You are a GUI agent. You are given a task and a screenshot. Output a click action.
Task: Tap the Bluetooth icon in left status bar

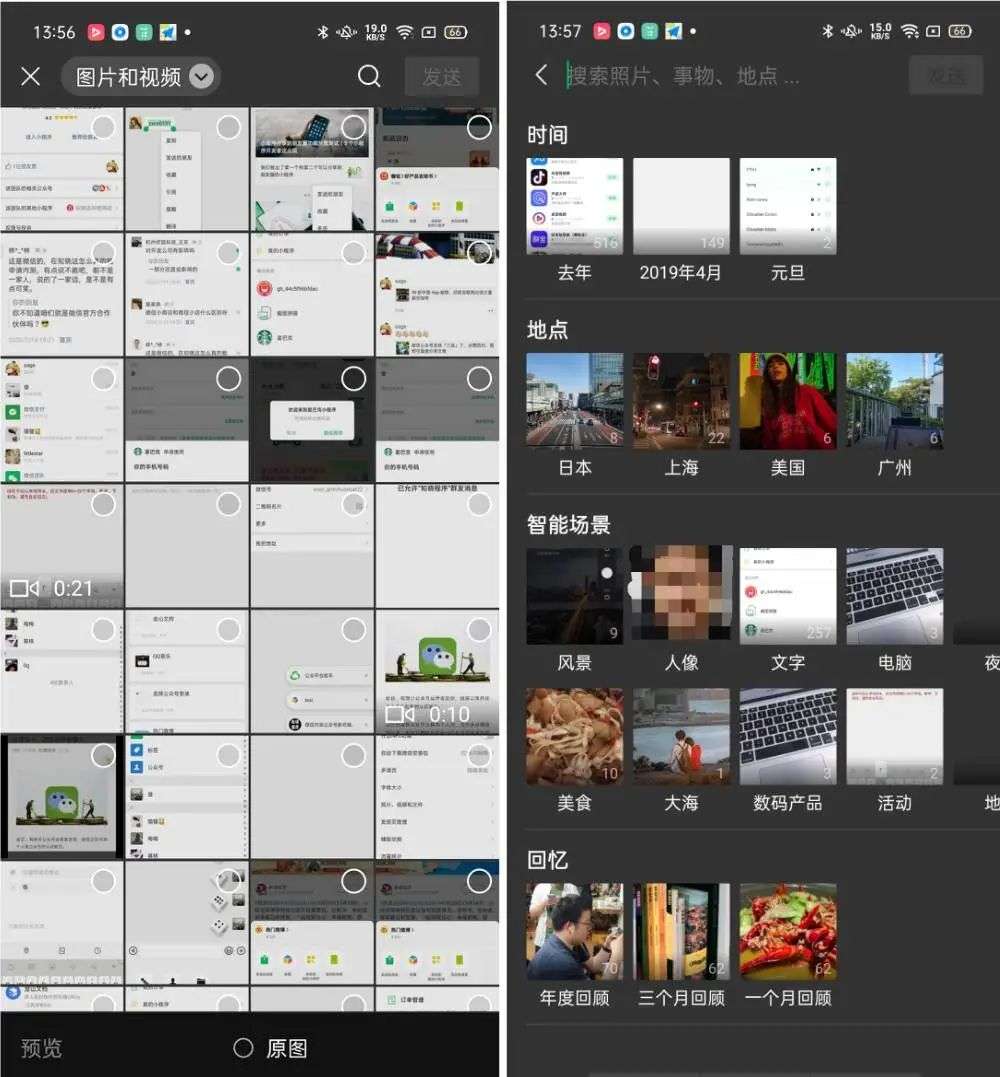pyautogui.click(x=322, y=32)
